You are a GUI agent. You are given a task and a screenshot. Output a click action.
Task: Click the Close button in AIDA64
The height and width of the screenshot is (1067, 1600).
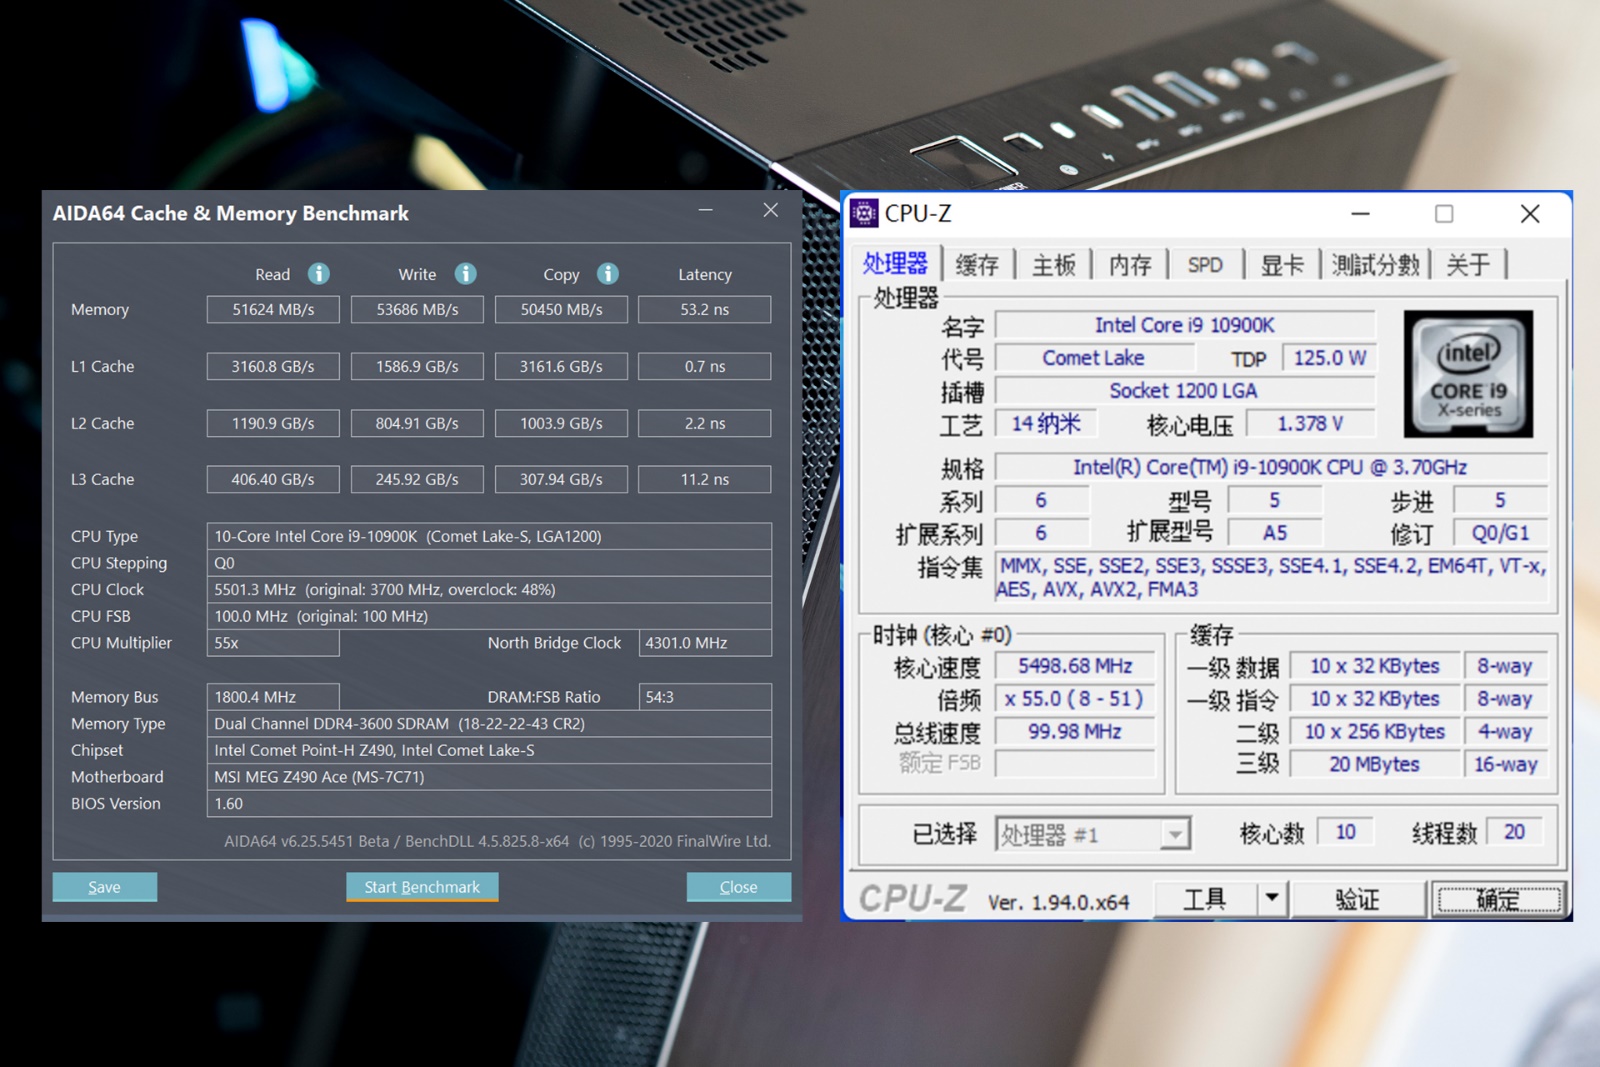pos(739,887)
